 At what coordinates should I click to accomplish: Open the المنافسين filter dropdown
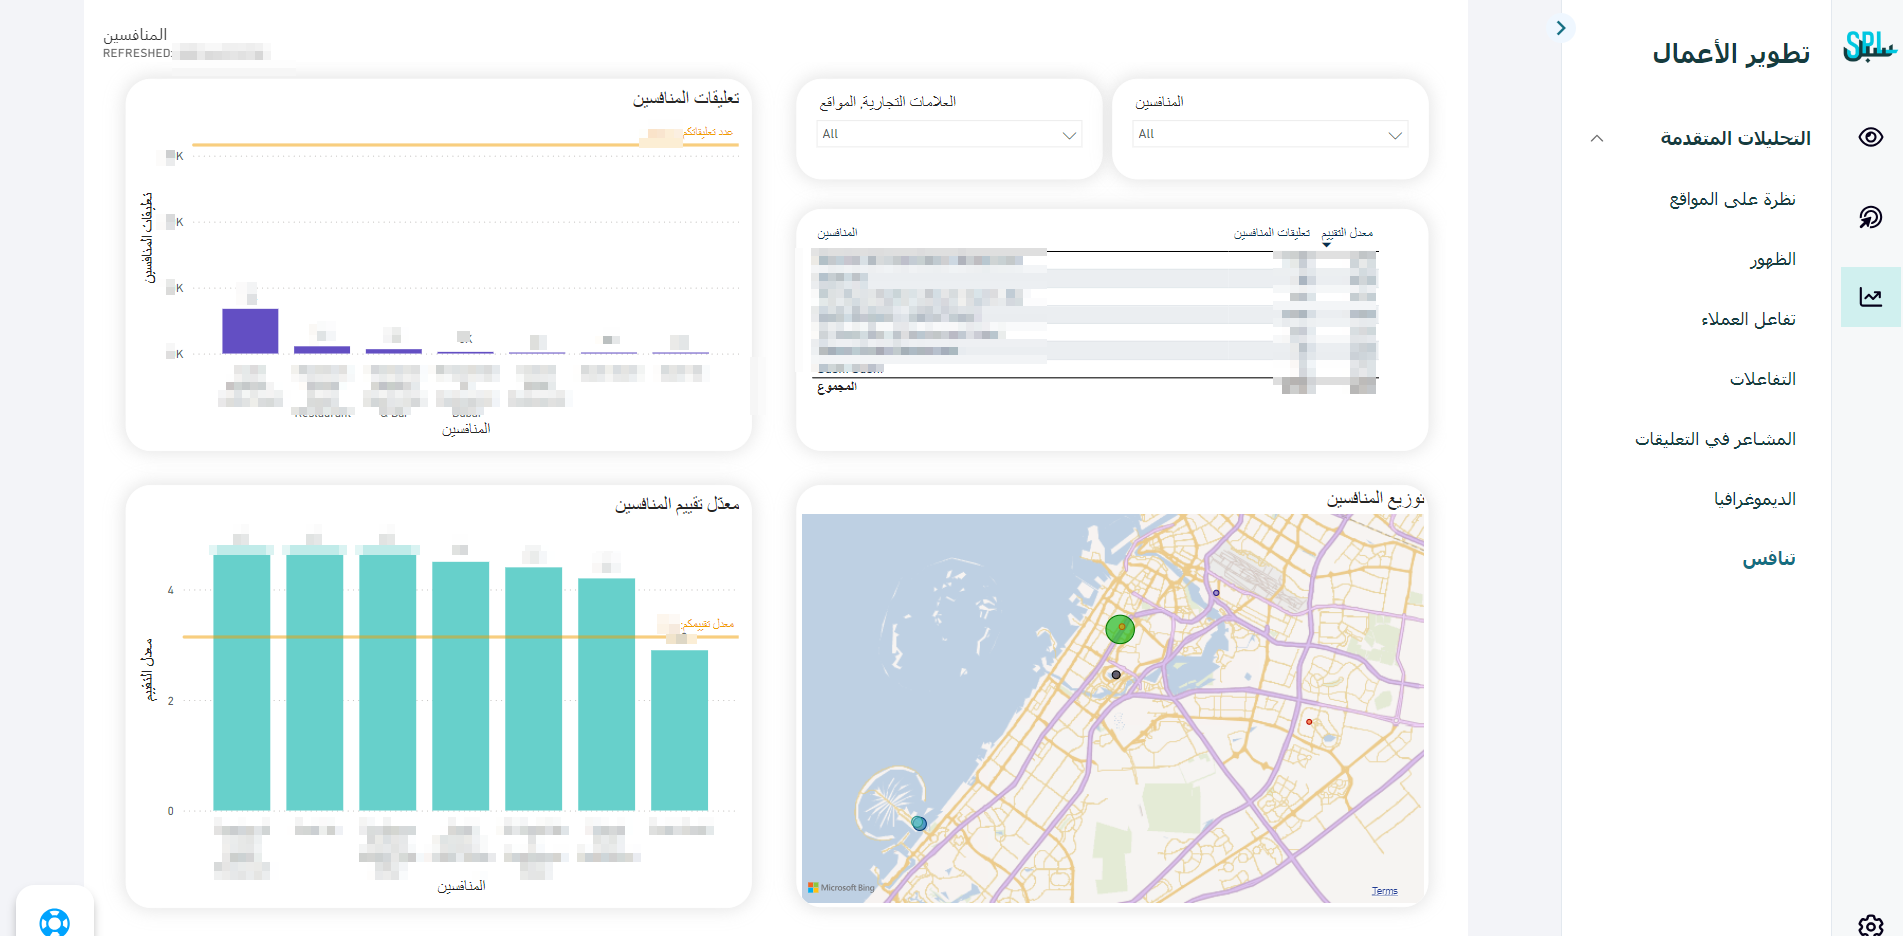click(x=1269, y=134)
